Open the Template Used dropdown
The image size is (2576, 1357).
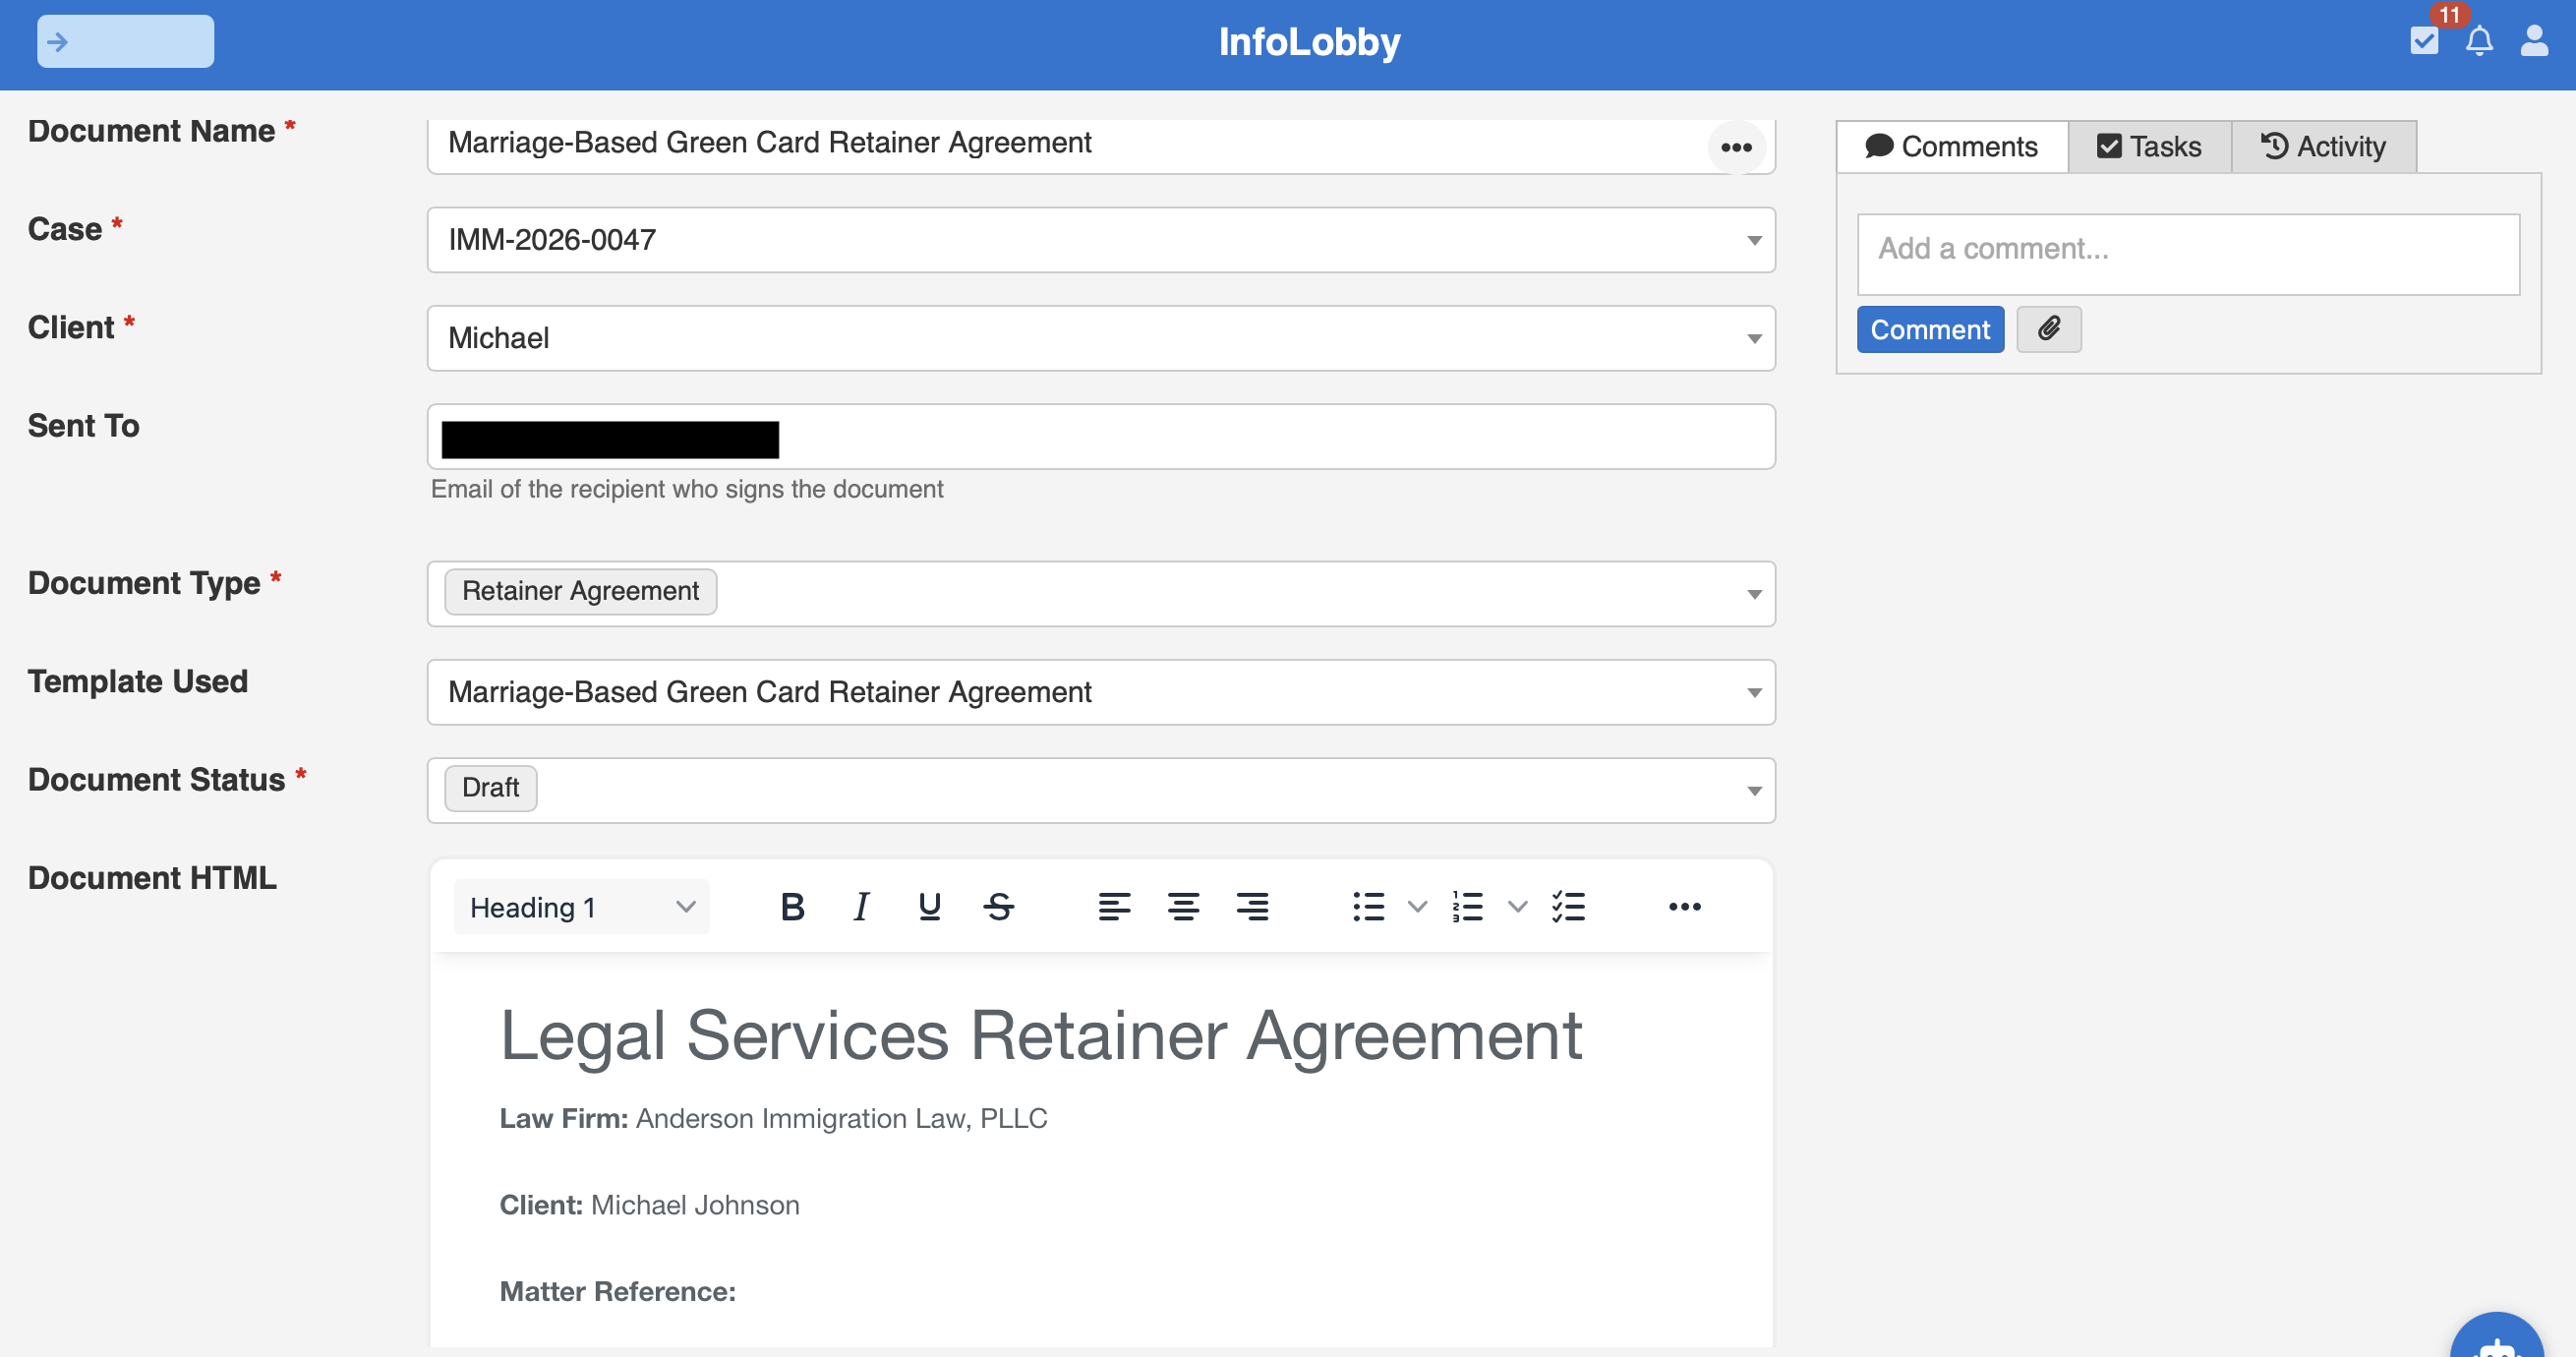point(1101,692)
